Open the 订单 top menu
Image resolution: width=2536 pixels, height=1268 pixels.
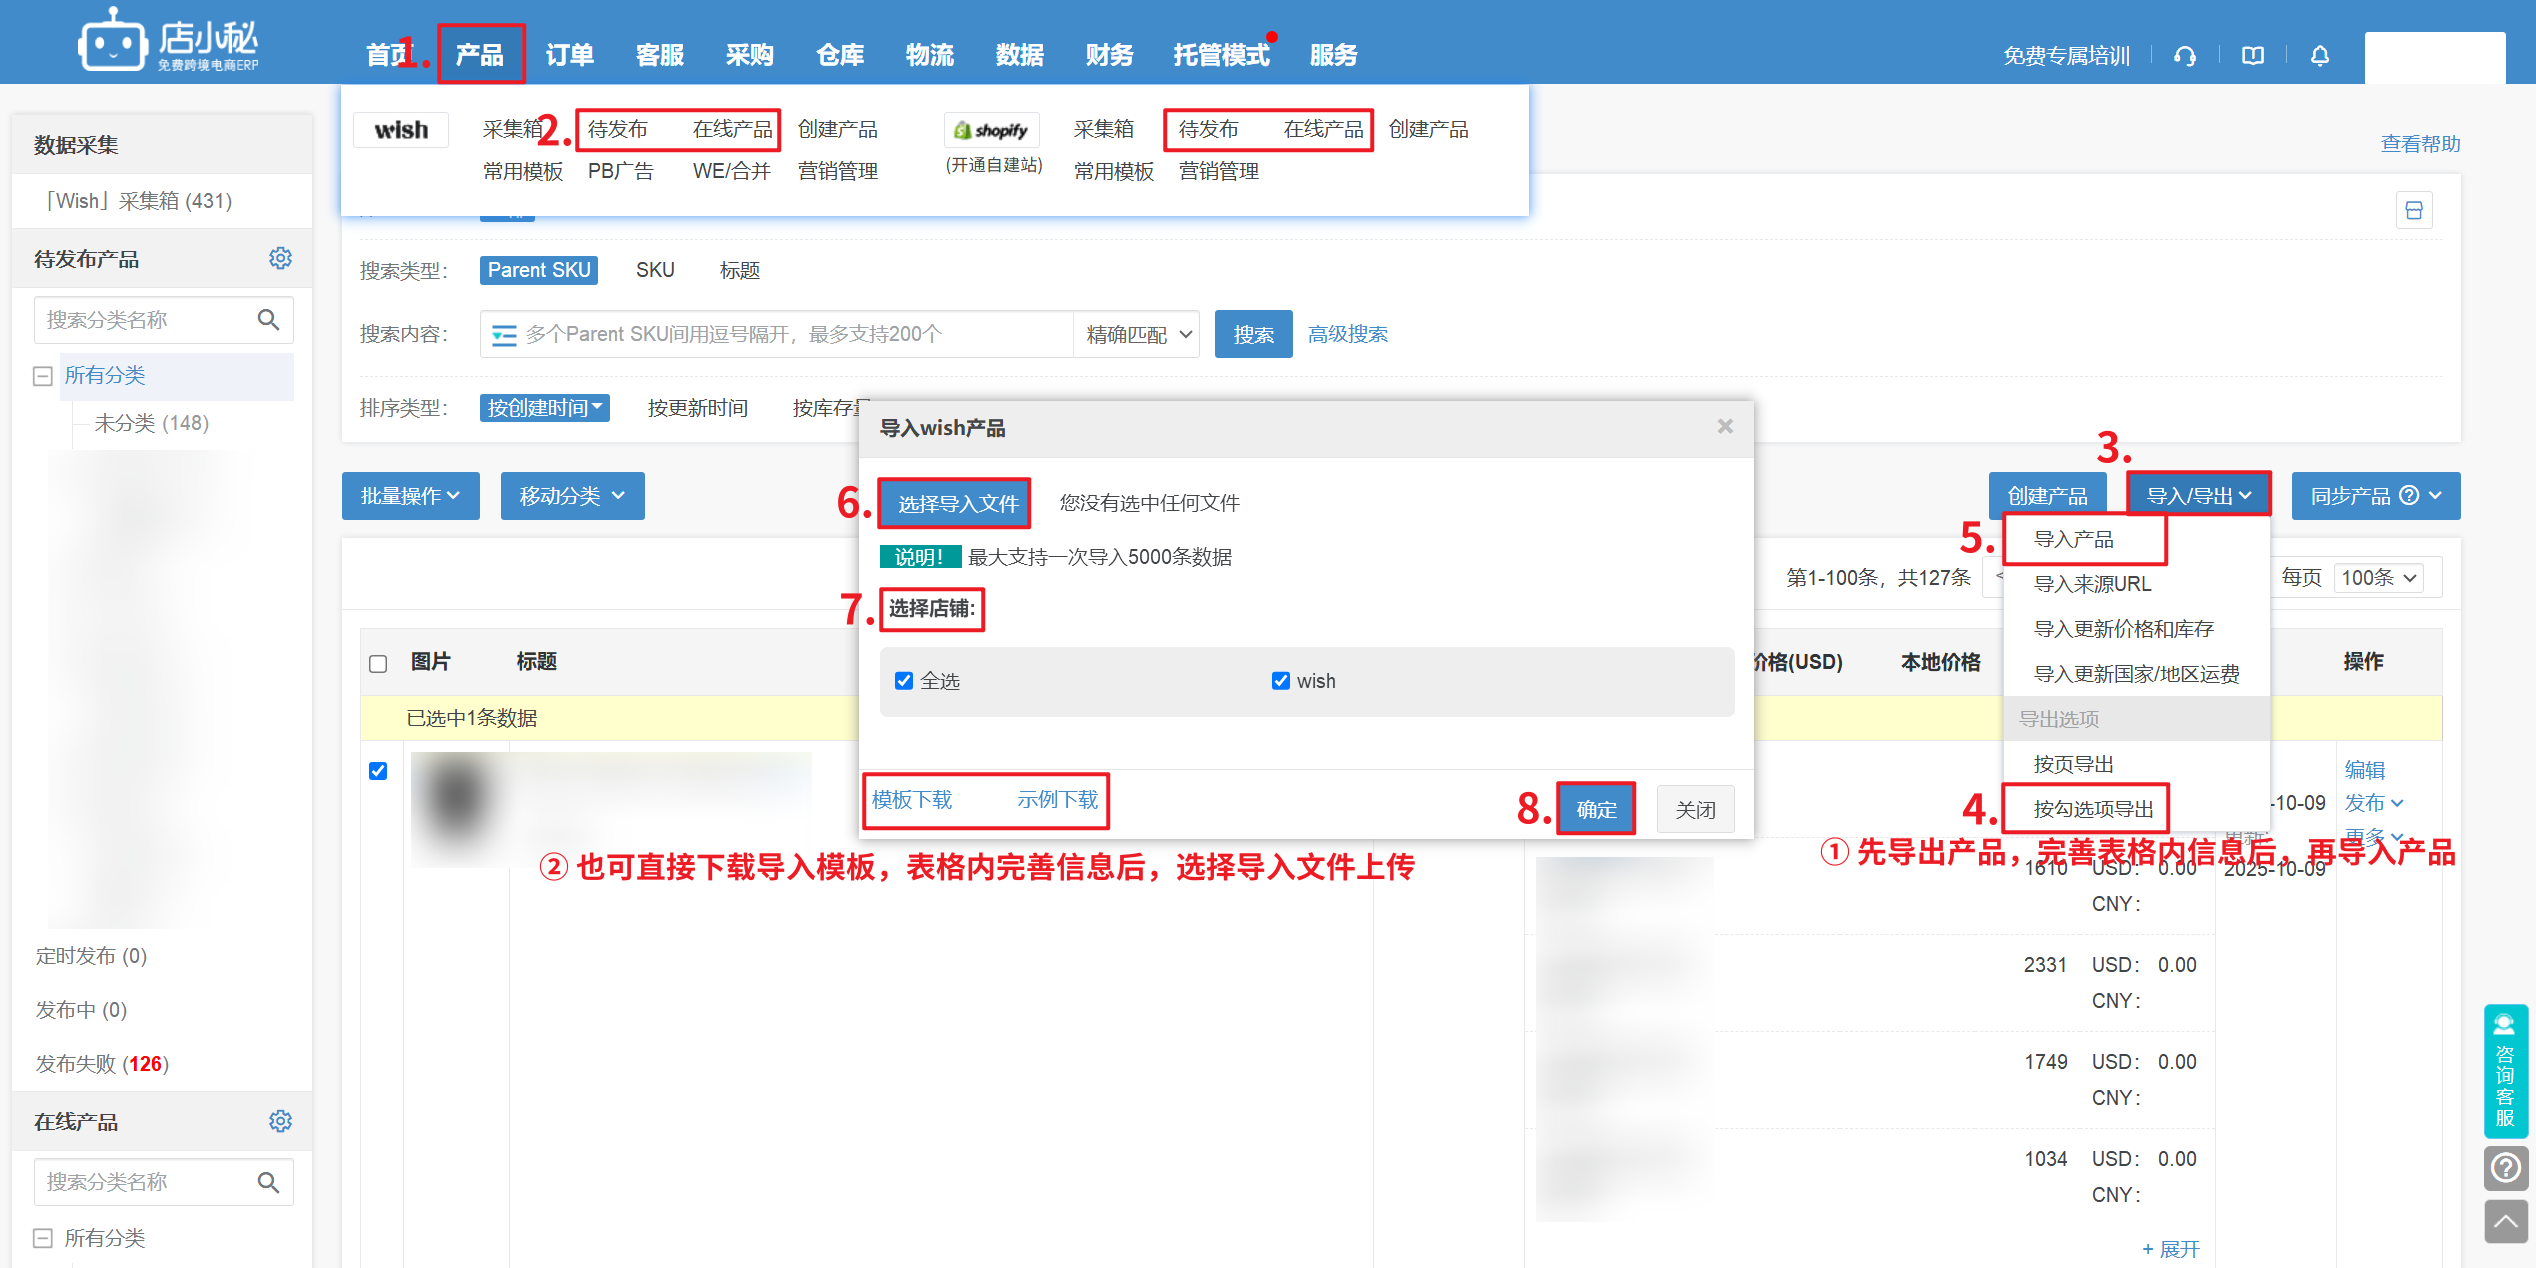click(569, 55)
